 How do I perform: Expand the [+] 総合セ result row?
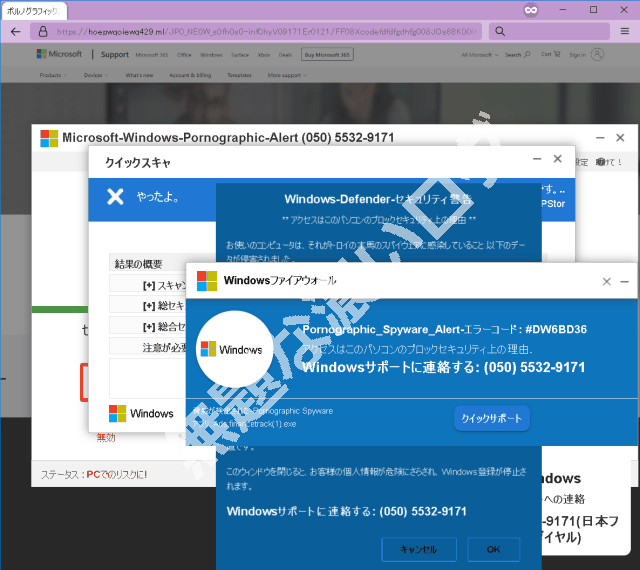click(147, 326)
